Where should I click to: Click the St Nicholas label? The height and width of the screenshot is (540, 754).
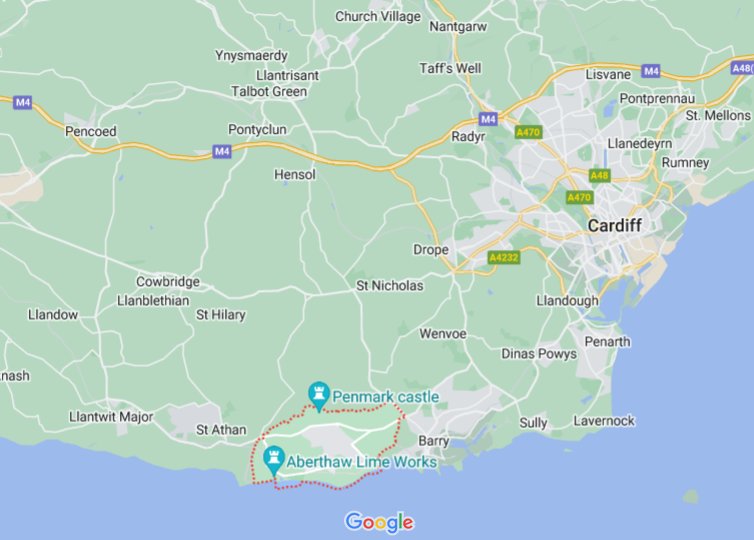[x=390, y=286]
